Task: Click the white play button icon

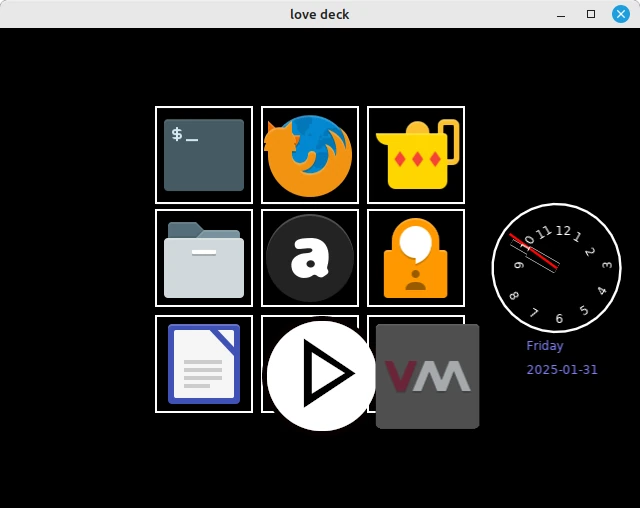Action: point(321,375)
